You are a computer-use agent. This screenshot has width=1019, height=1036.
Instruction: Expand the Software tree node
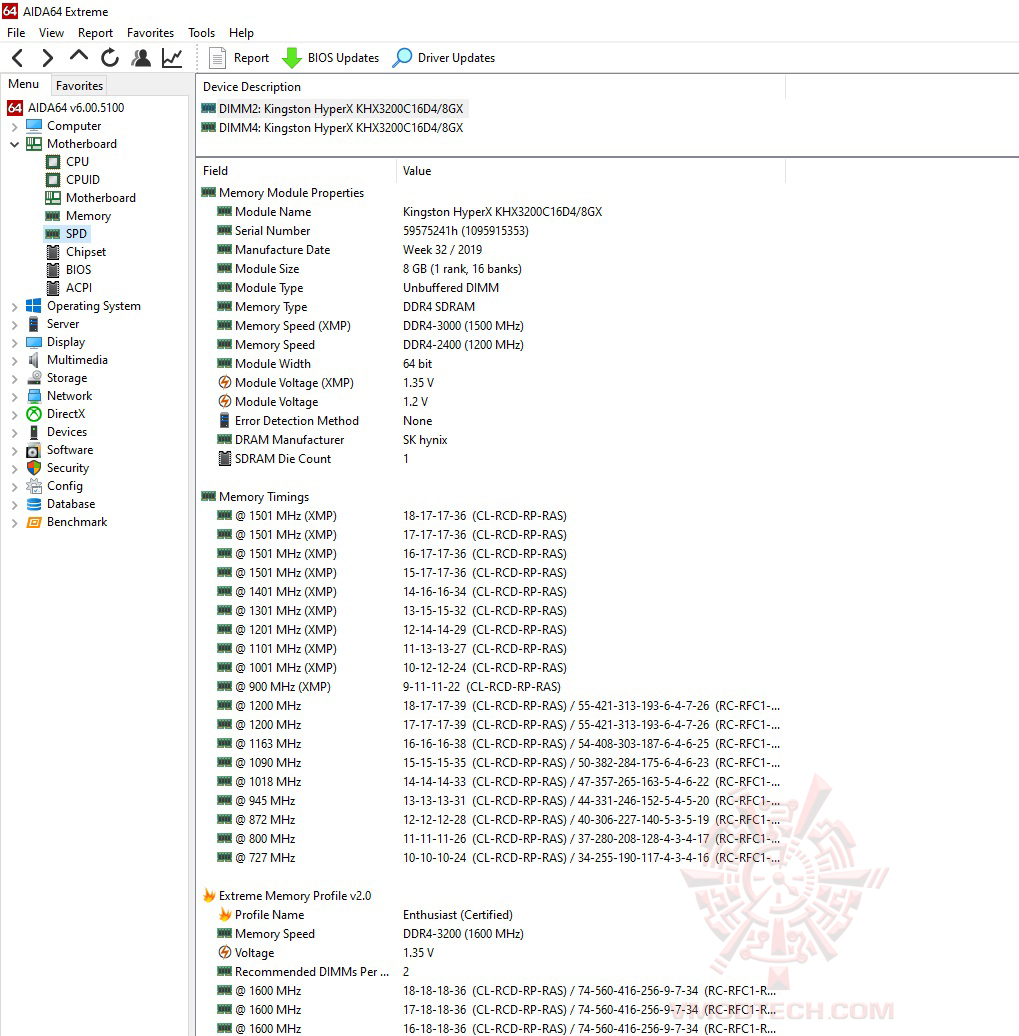pyautogui.click(x=15, y=451)
